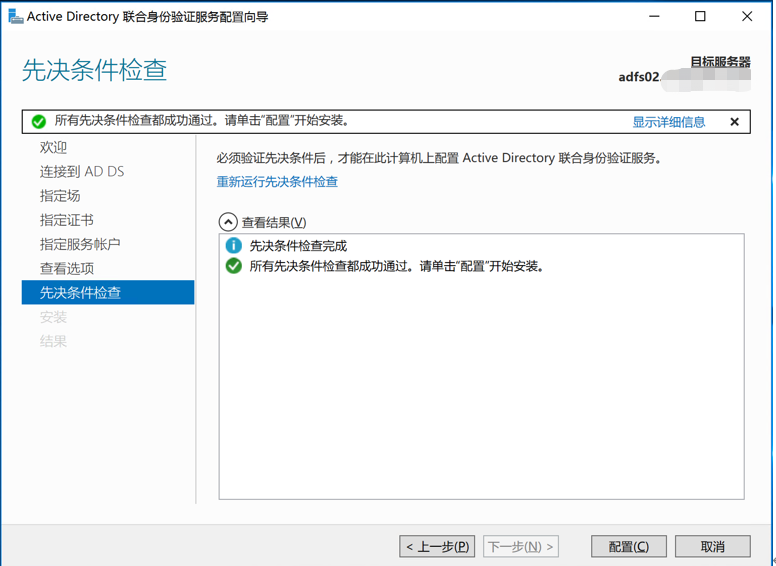Click 配置(C) to start installation

(x=629, y=546)
